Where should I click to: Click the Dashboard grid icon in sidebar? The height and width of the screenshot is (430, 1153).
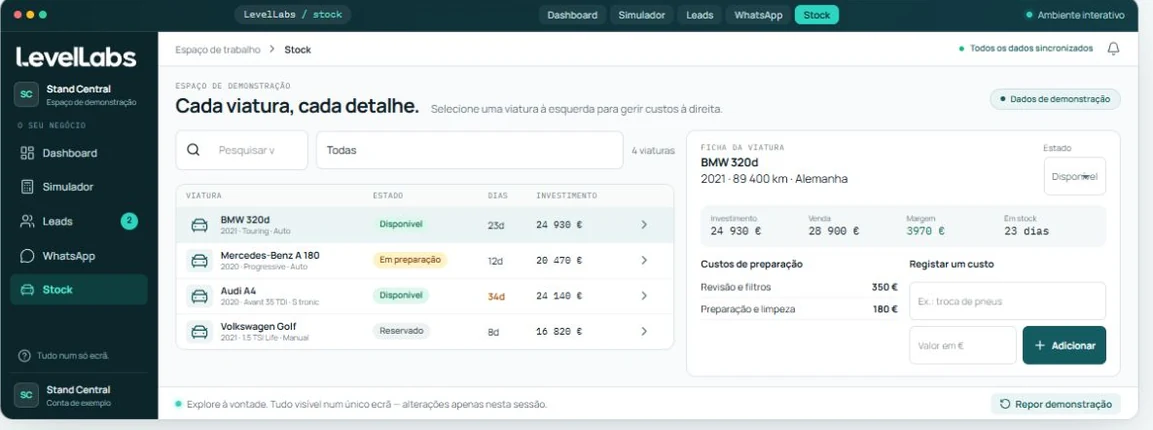point(27,153)
